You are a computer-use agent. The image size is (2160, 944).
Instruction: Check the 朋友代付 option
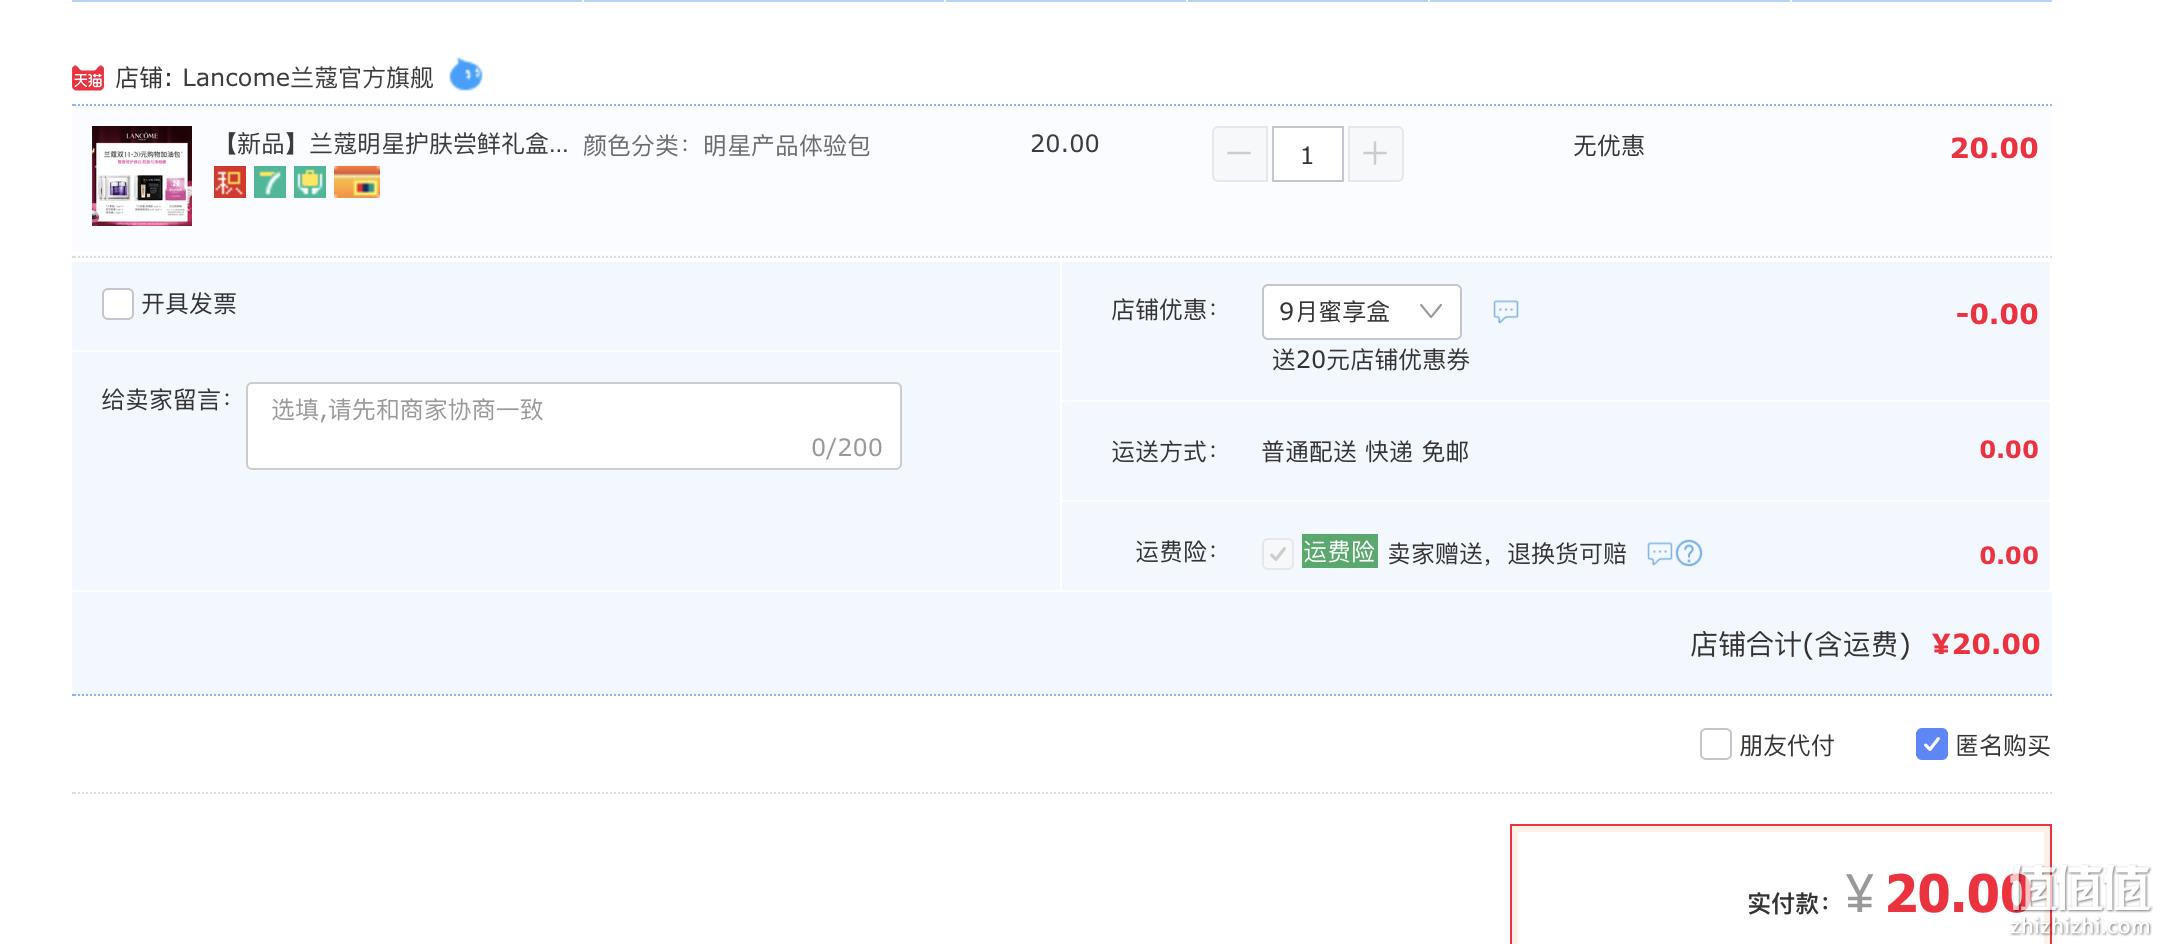coord(1716,744)
